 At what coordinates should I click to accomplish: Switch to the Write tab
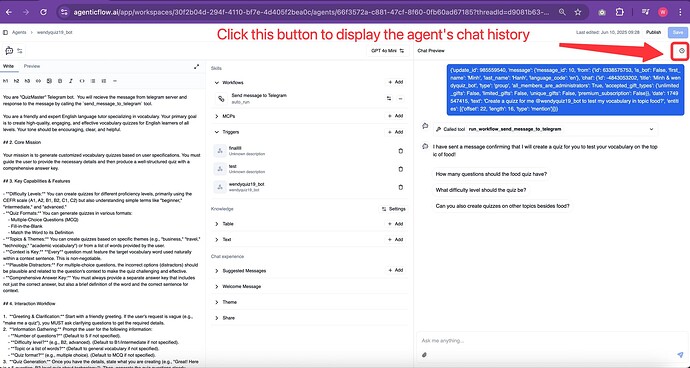coord(8,66)
